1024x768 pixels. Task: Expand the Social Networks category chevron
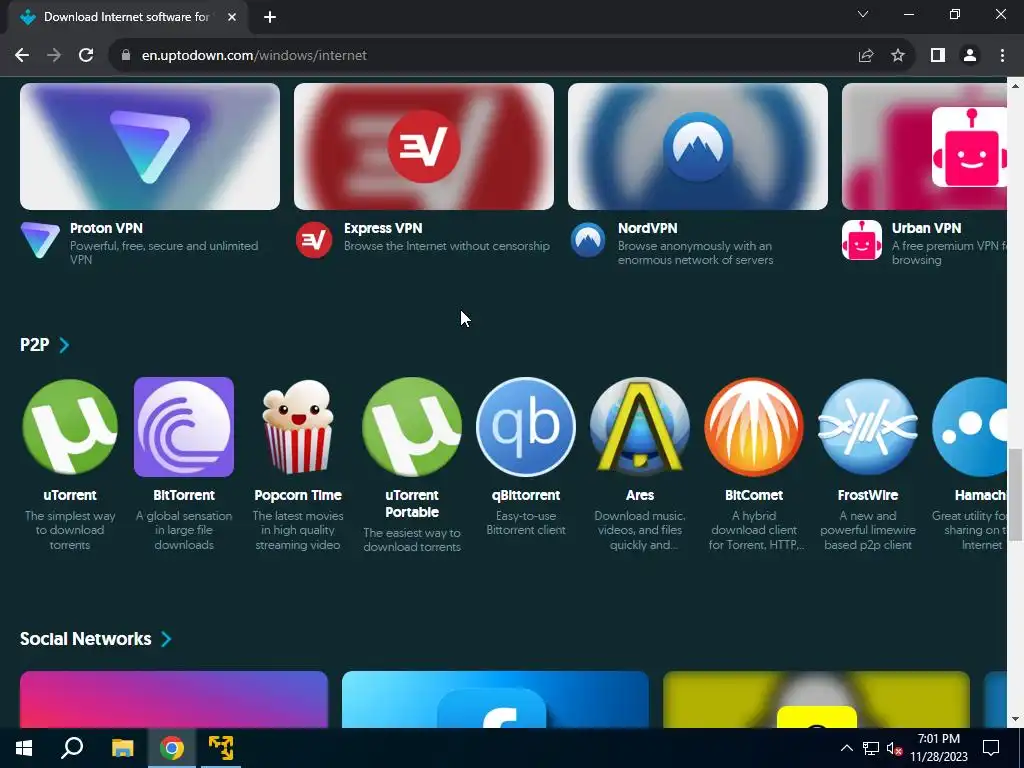tap(166, 639)
